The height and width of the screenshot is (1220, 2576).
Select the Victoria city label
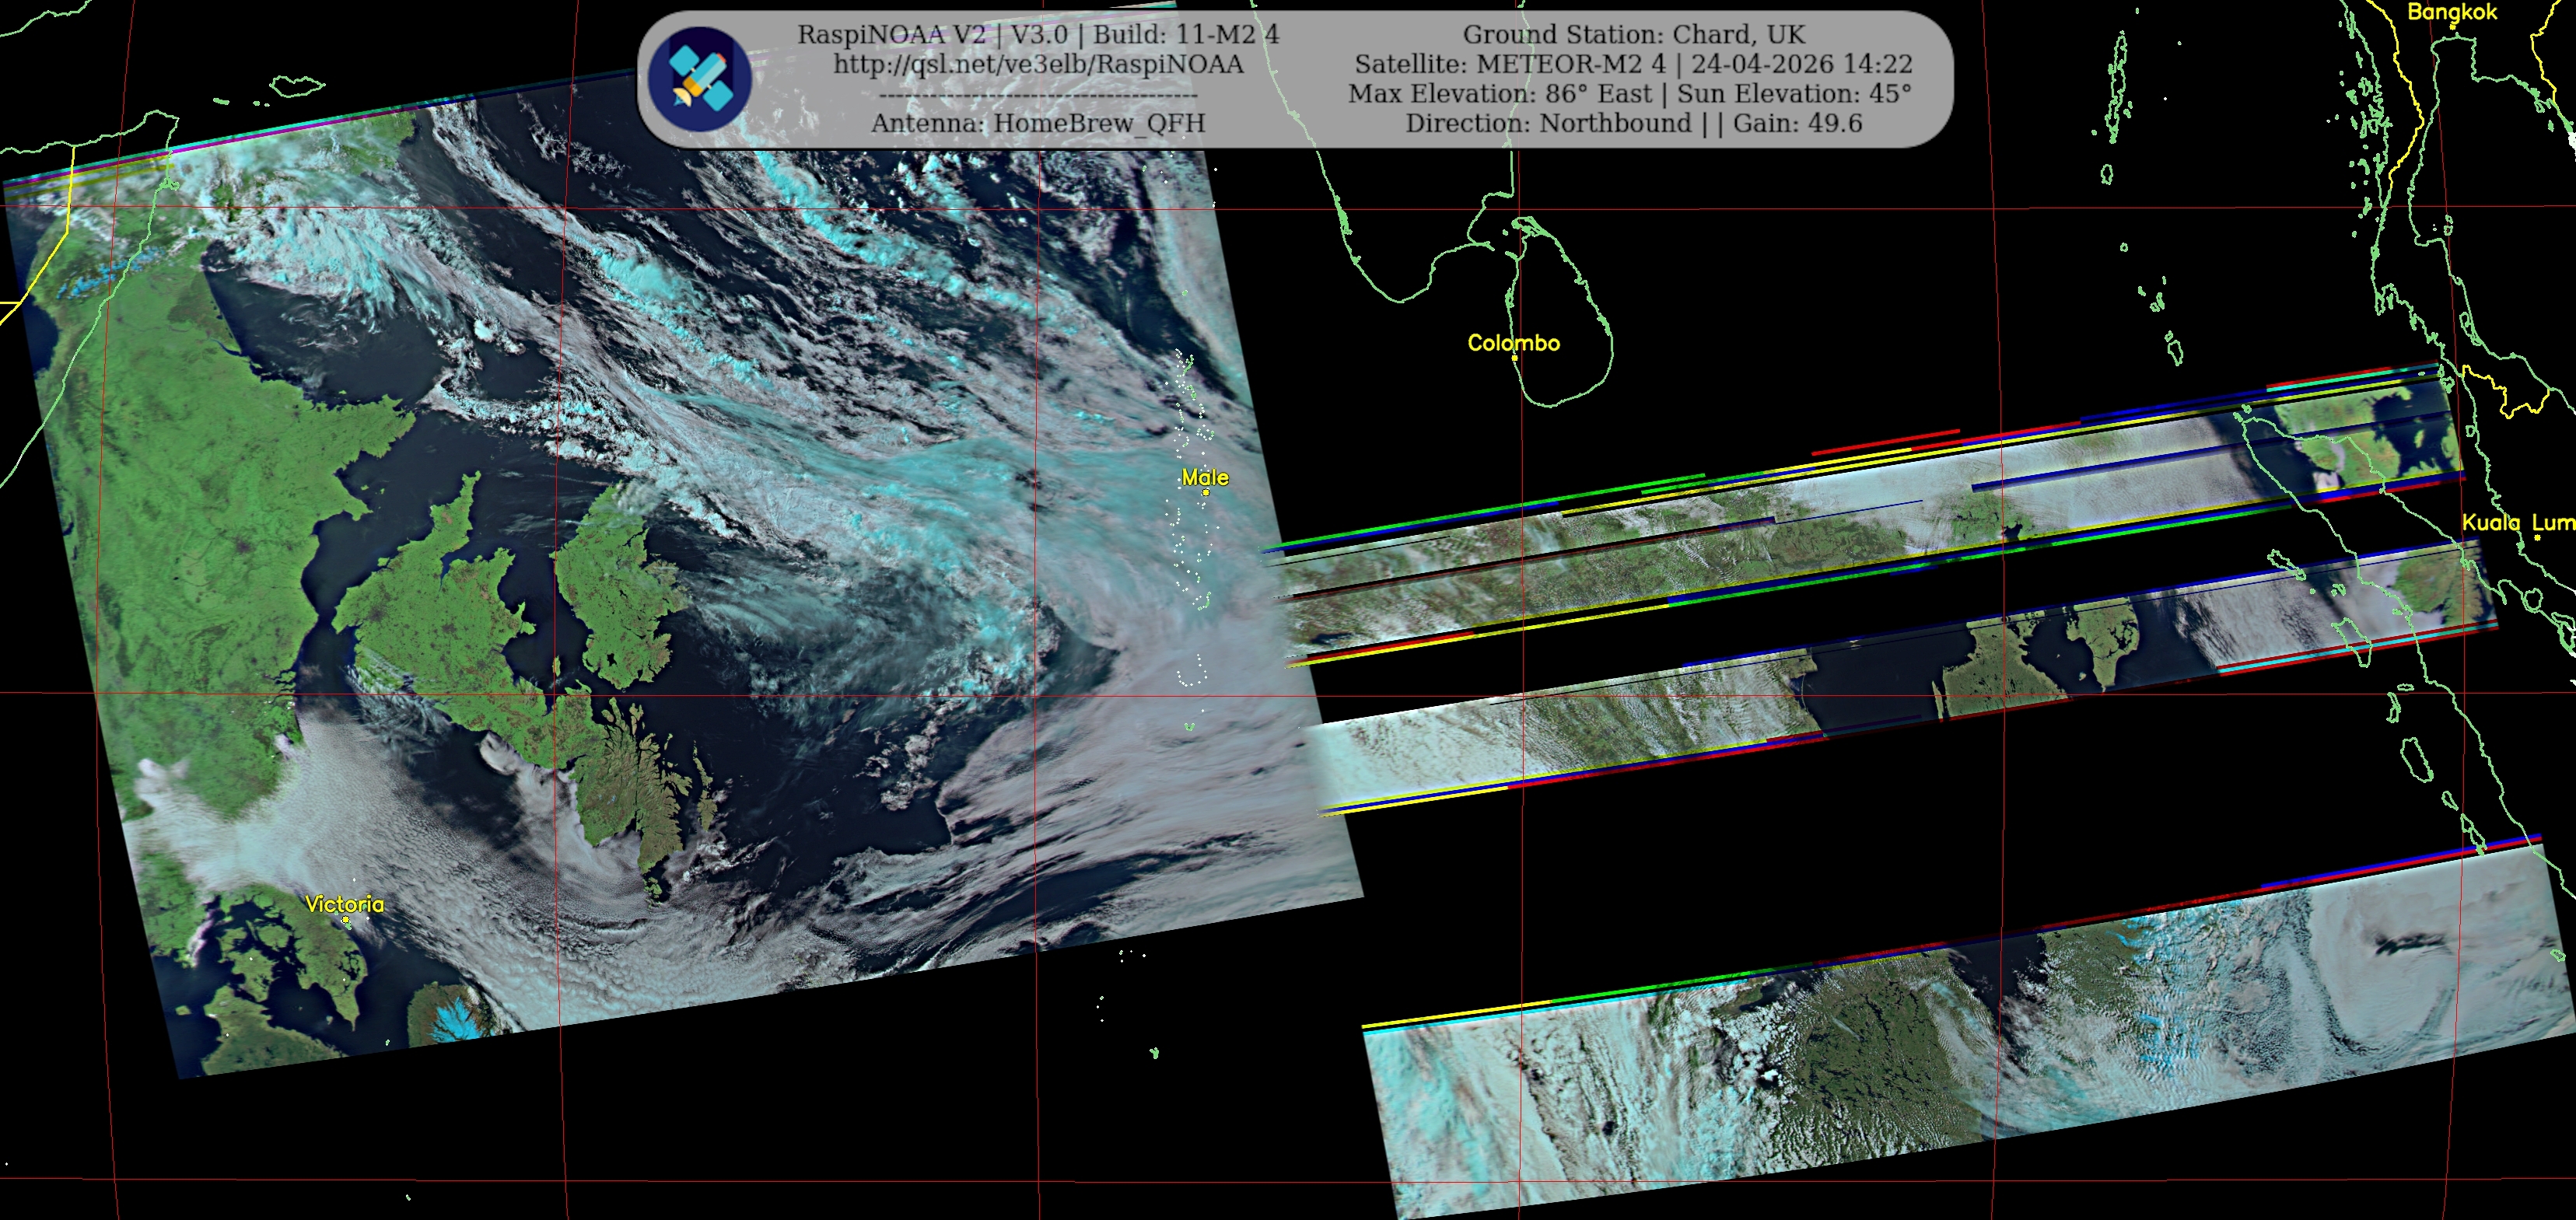(x=344, y=904)
